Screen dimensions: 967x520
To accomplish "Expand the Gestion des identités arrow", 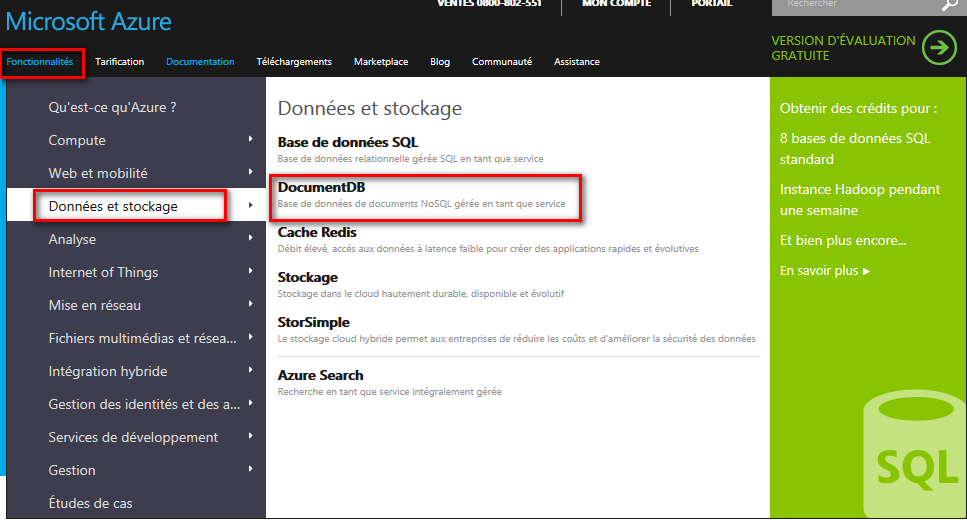I will [250, 403].
